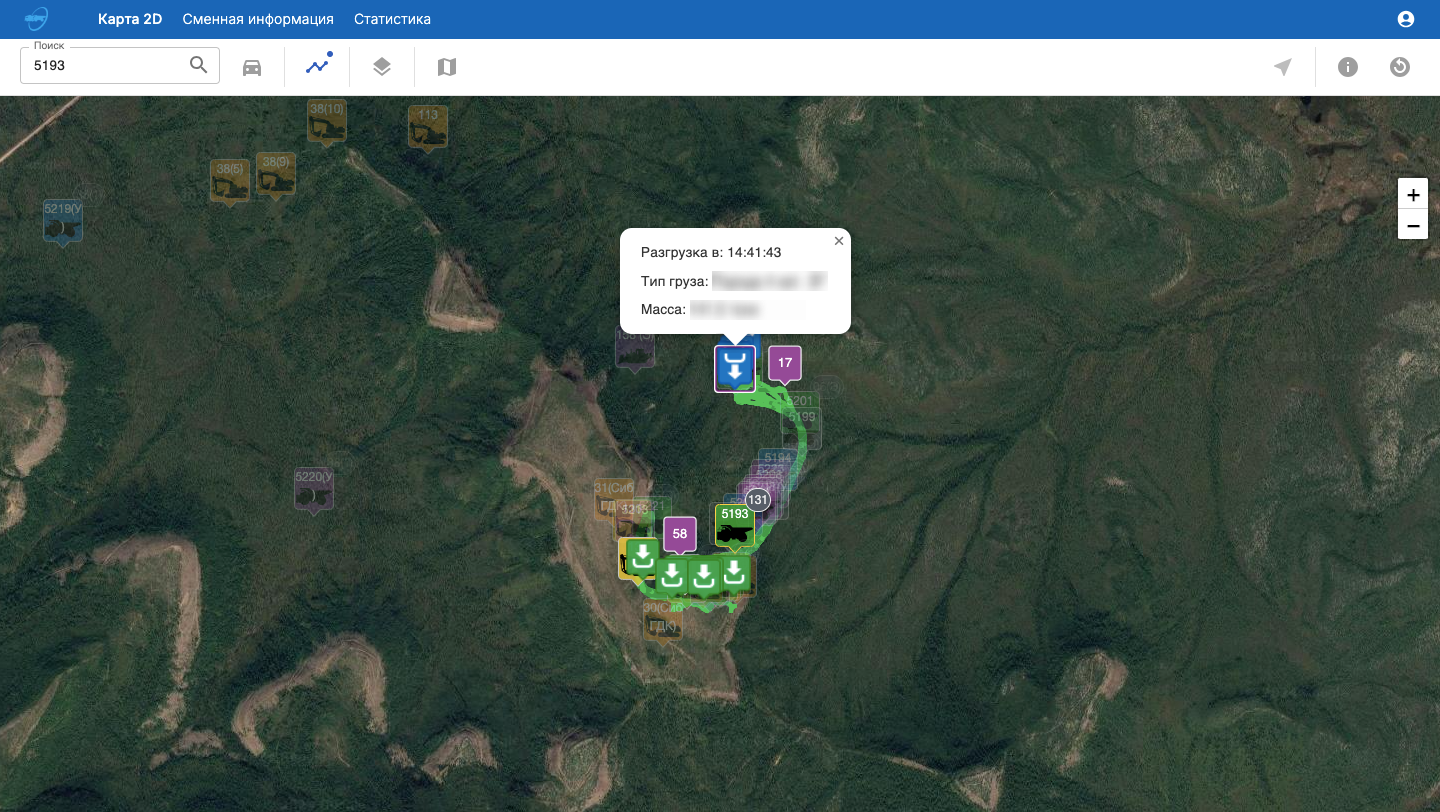Image resolution: width=1440 pixels, height=812 pixels.
Task: Click the history restore icon
Action: click(1400, 67)
